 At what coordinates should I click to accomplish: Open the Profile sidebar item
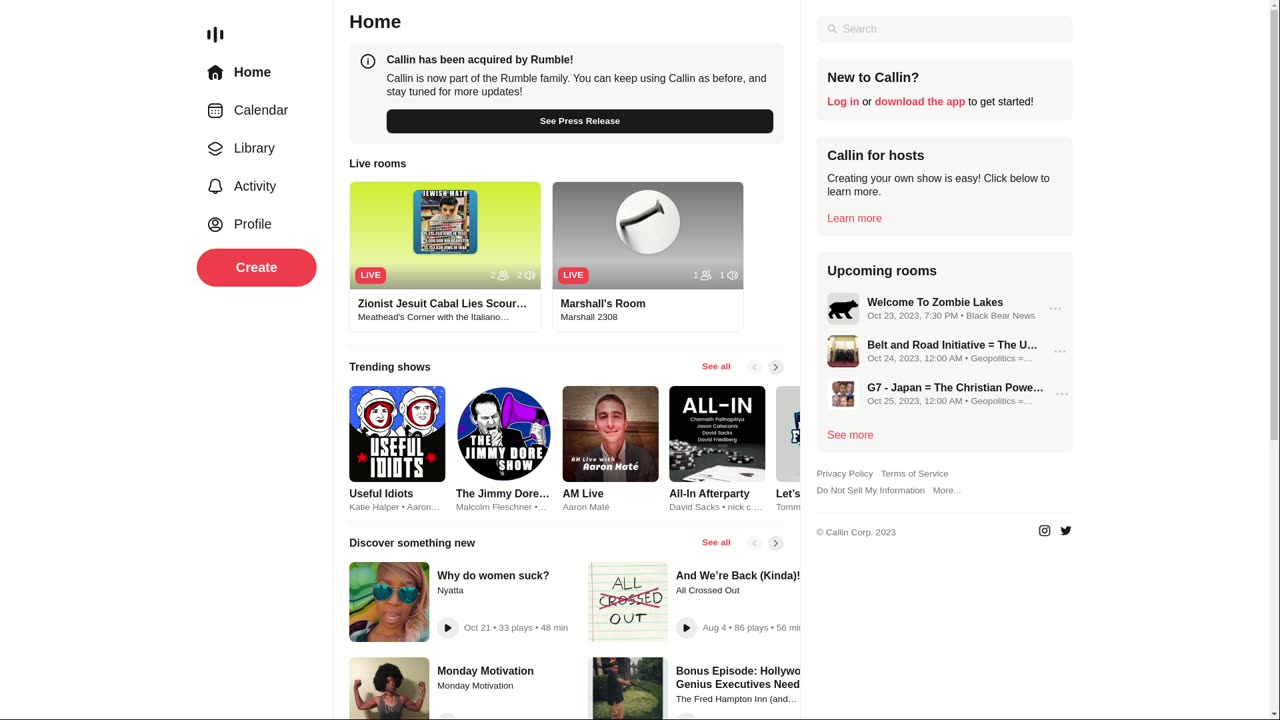click(x=239, y=224)
